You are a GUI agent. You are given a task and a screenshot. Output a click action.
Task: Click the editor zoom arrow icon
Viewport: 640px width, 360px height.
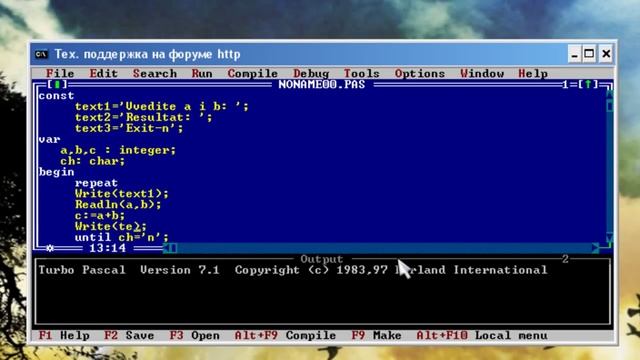(588, 84)
